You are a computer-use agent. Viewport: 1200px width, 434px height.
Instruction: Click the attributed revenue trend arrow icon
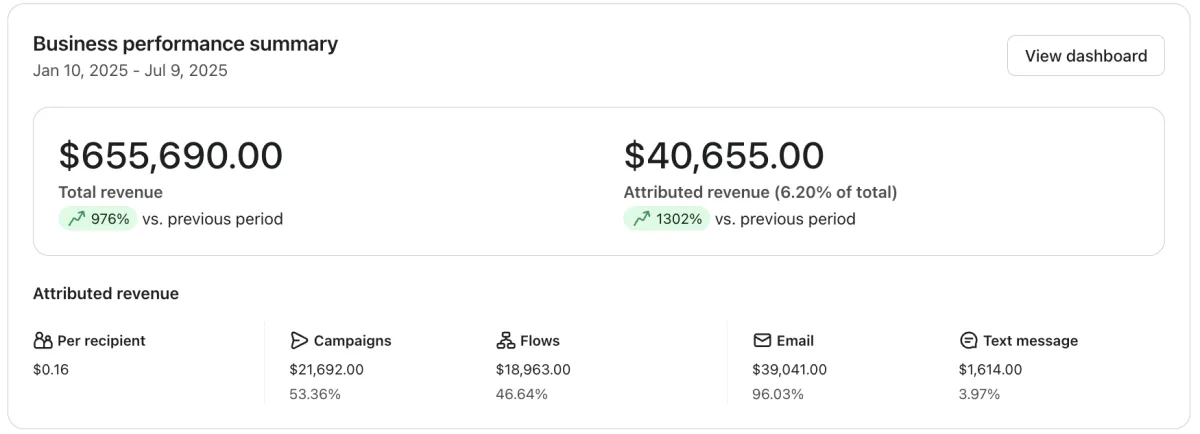click(641, 219)
